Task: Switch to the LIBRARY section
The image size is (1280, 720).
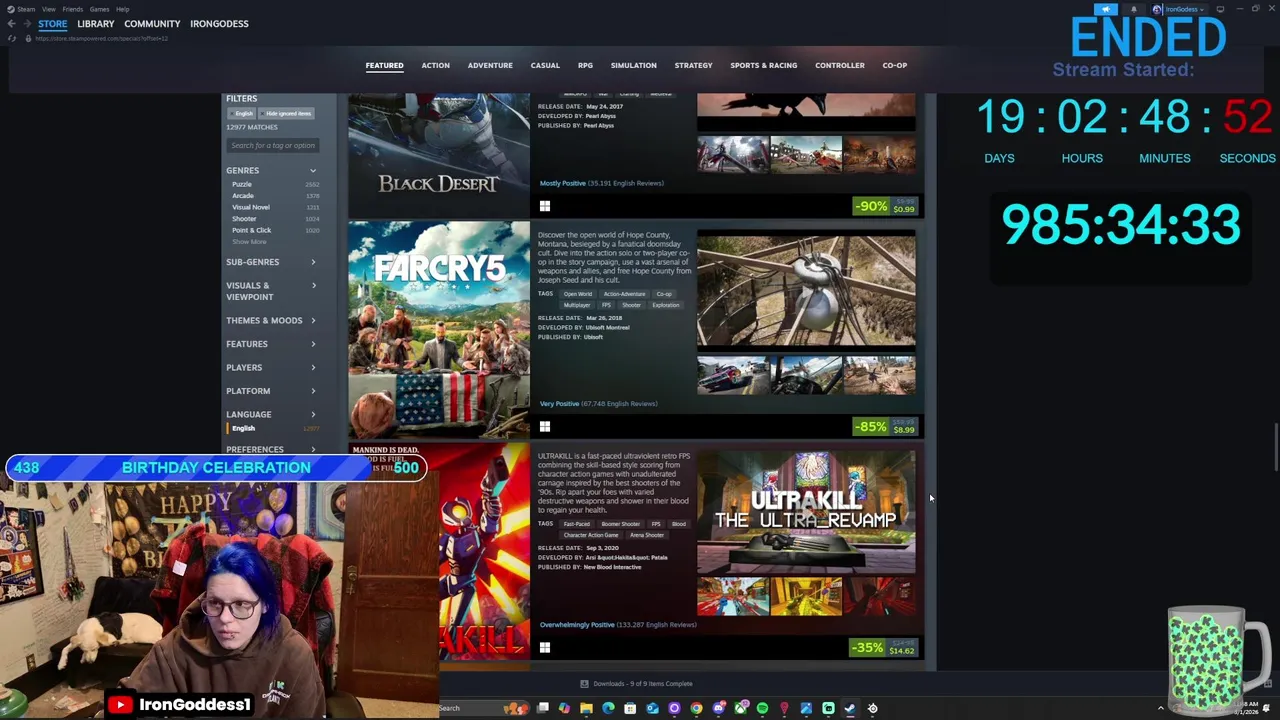Action: (96, 24)
